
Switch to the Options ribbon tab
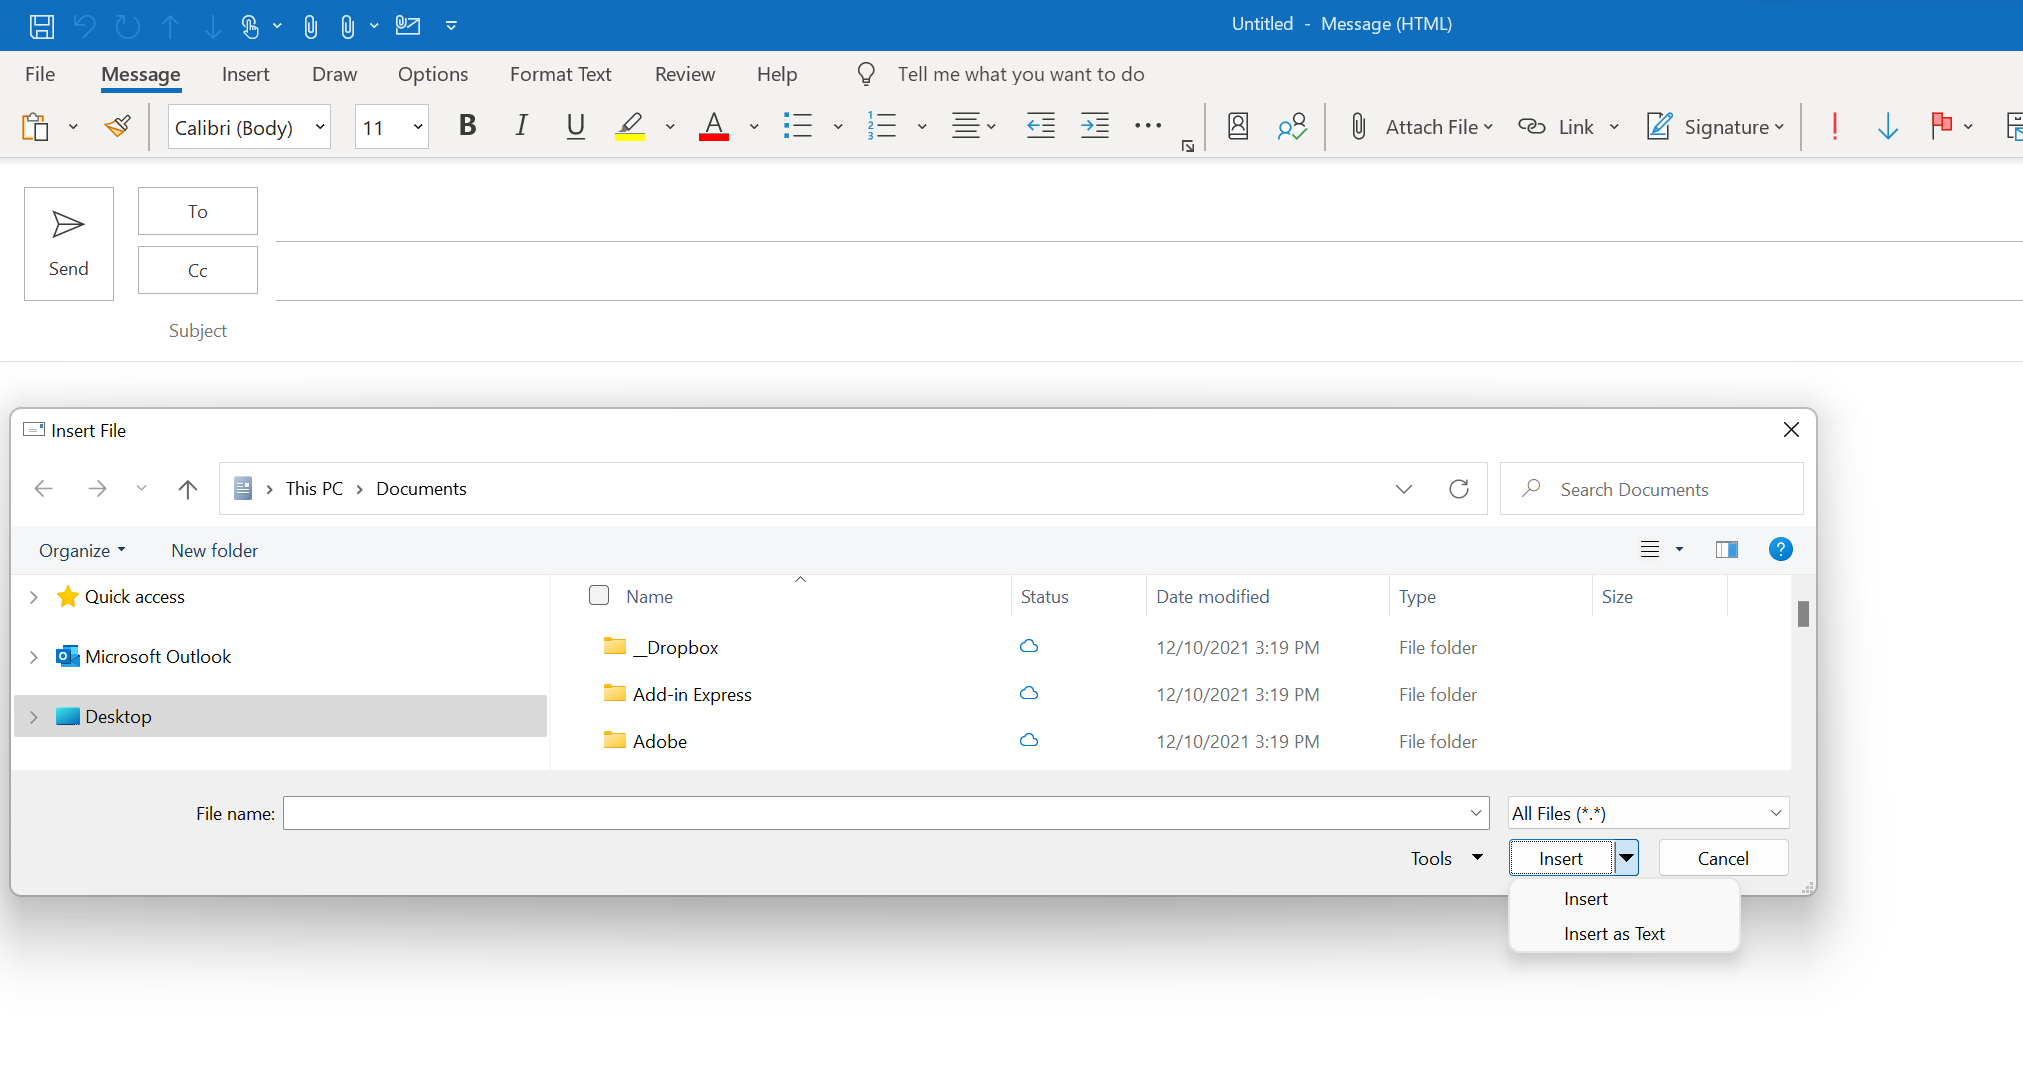[433, 74]
